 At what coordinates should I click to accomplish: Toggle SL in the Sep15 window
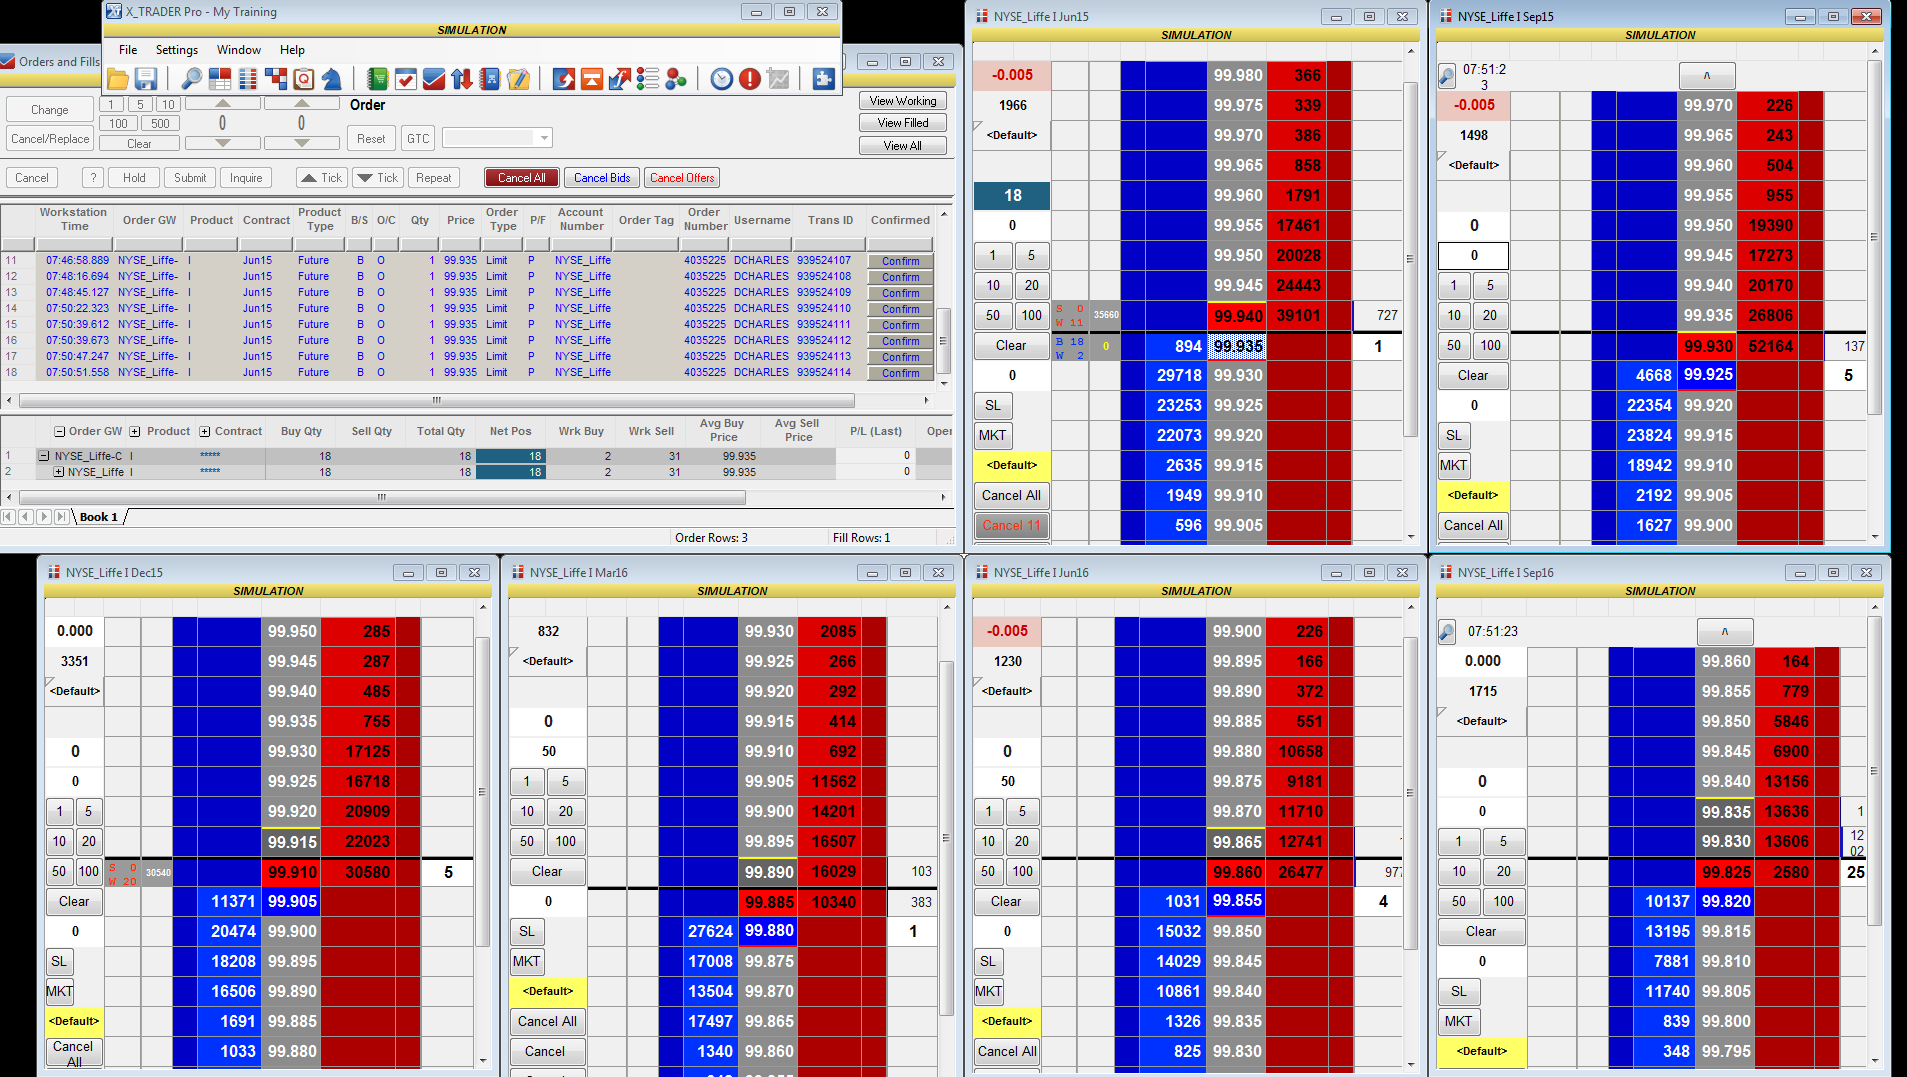tap(1454, 435)
